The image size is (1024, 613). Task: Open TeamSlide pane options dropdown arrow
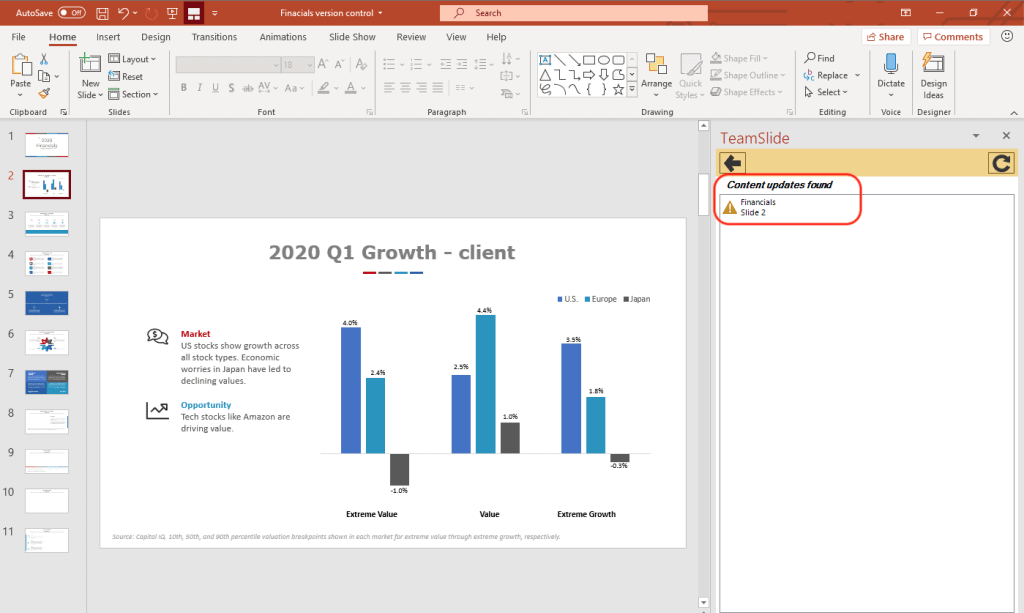975,136
